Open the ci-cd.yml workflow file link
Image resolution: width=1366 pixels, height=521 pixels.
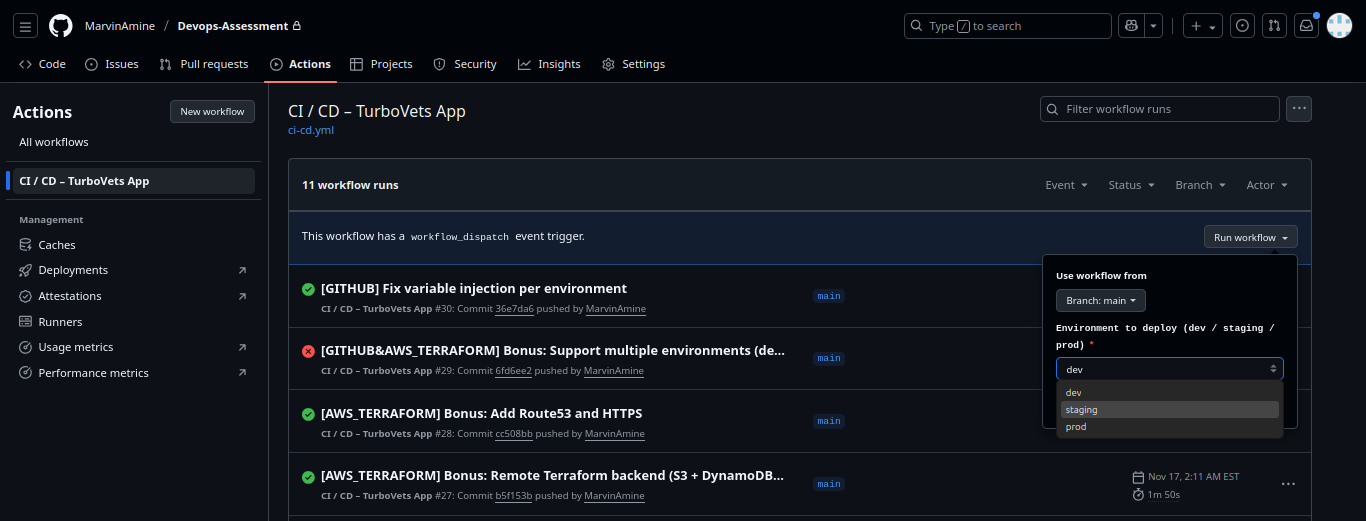tap(311, 130)
